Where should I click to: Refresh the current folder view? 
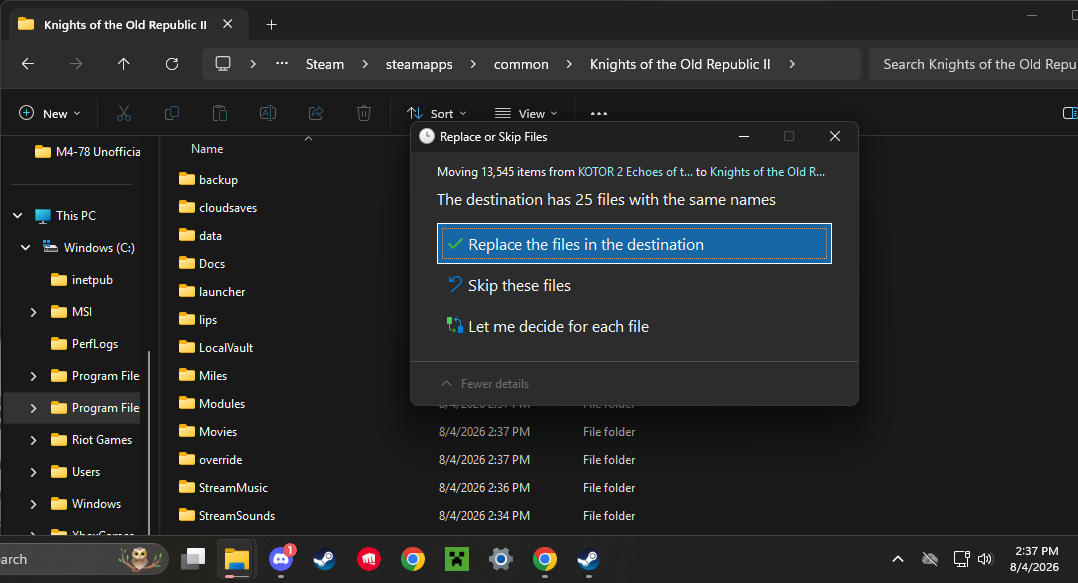tap(172, 64)
